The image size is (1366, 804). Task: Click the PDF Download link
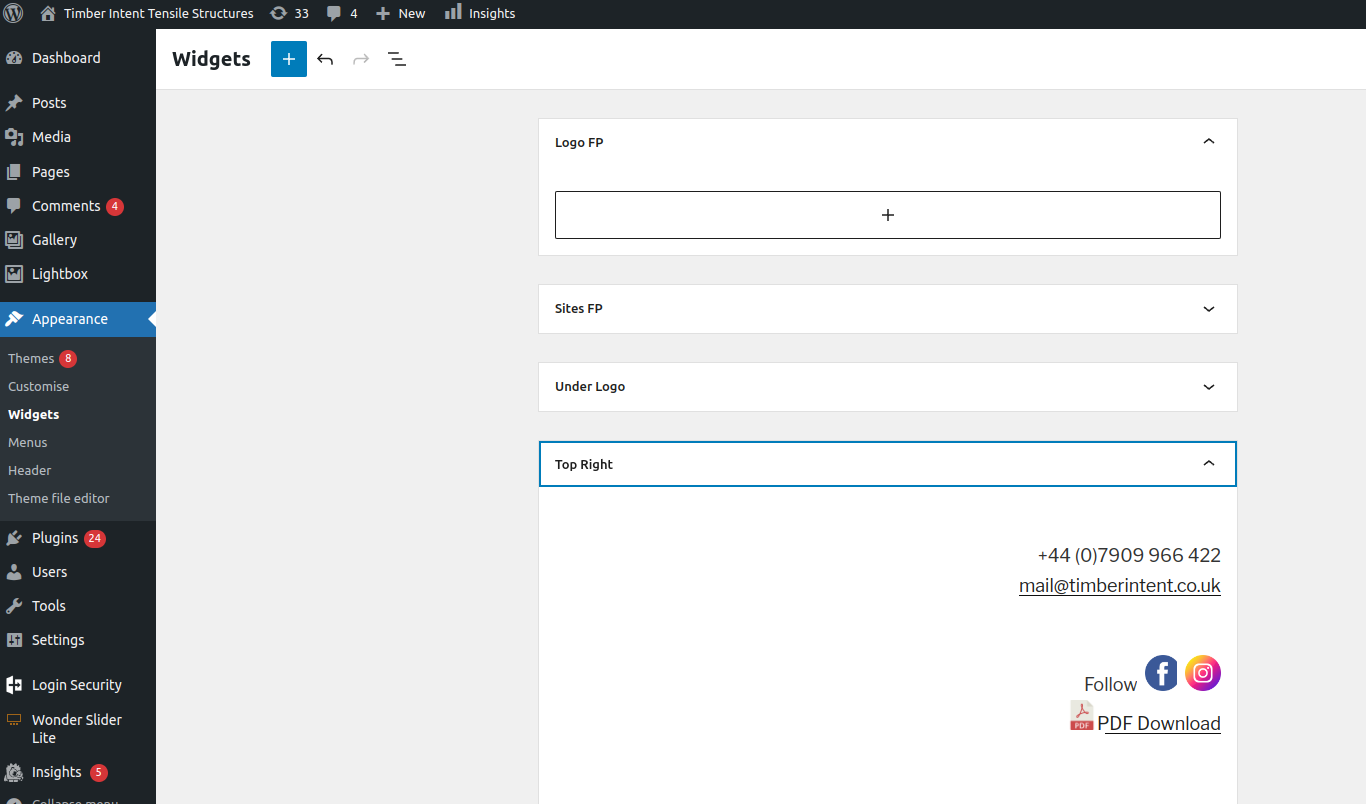[1159, 723]
